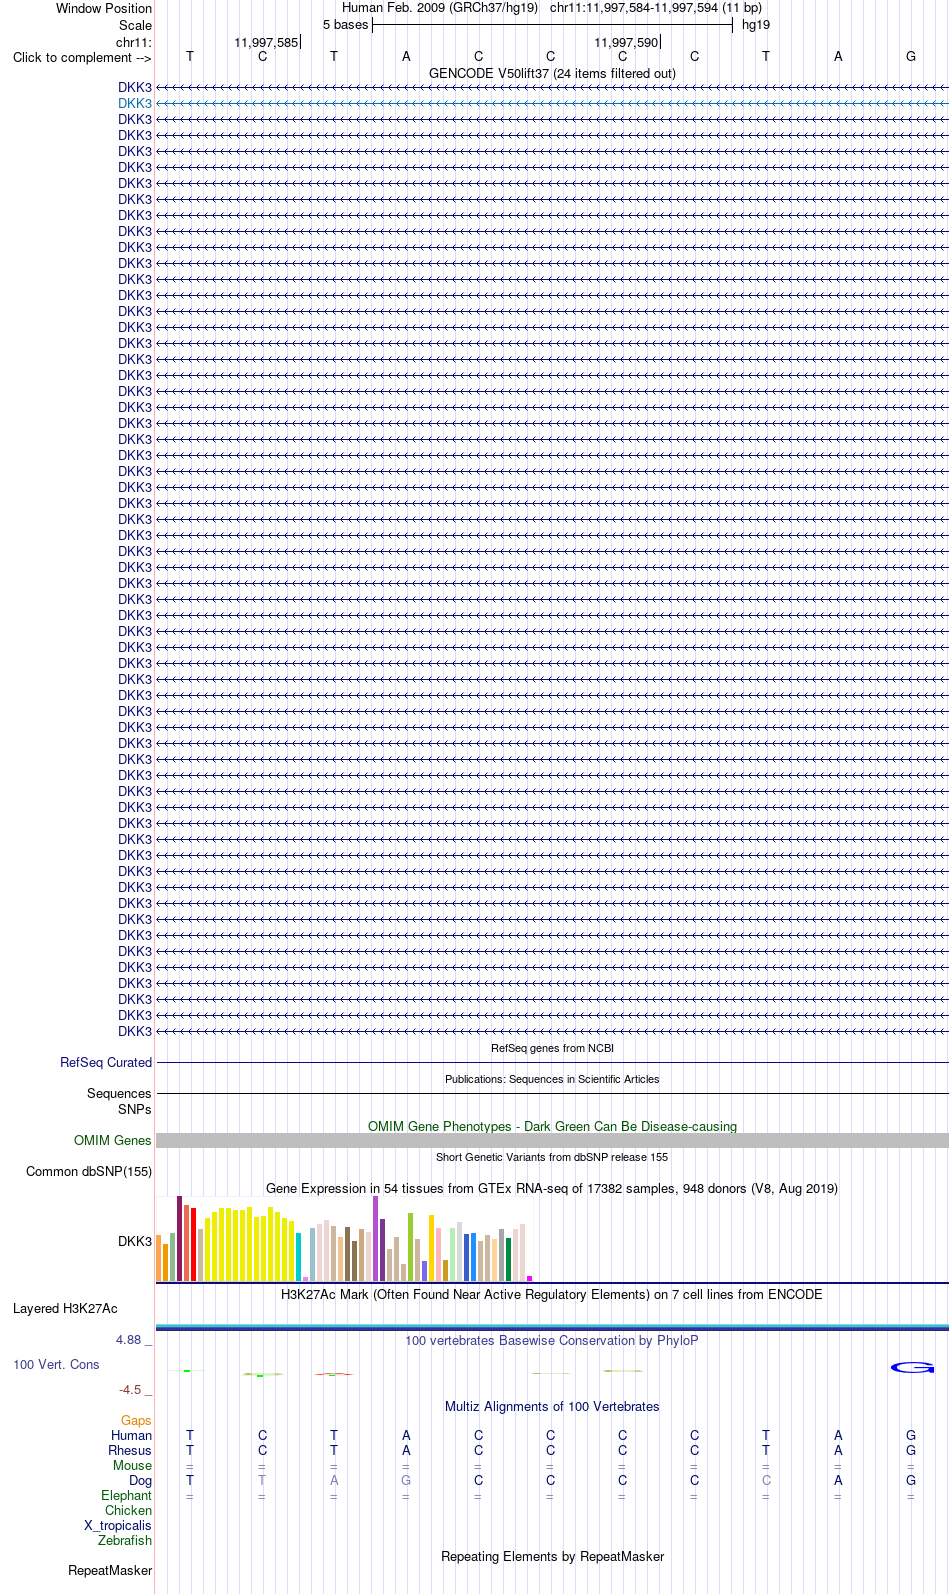
Task: Click the -4.5 lower scale value
Action: (130, 1389)
